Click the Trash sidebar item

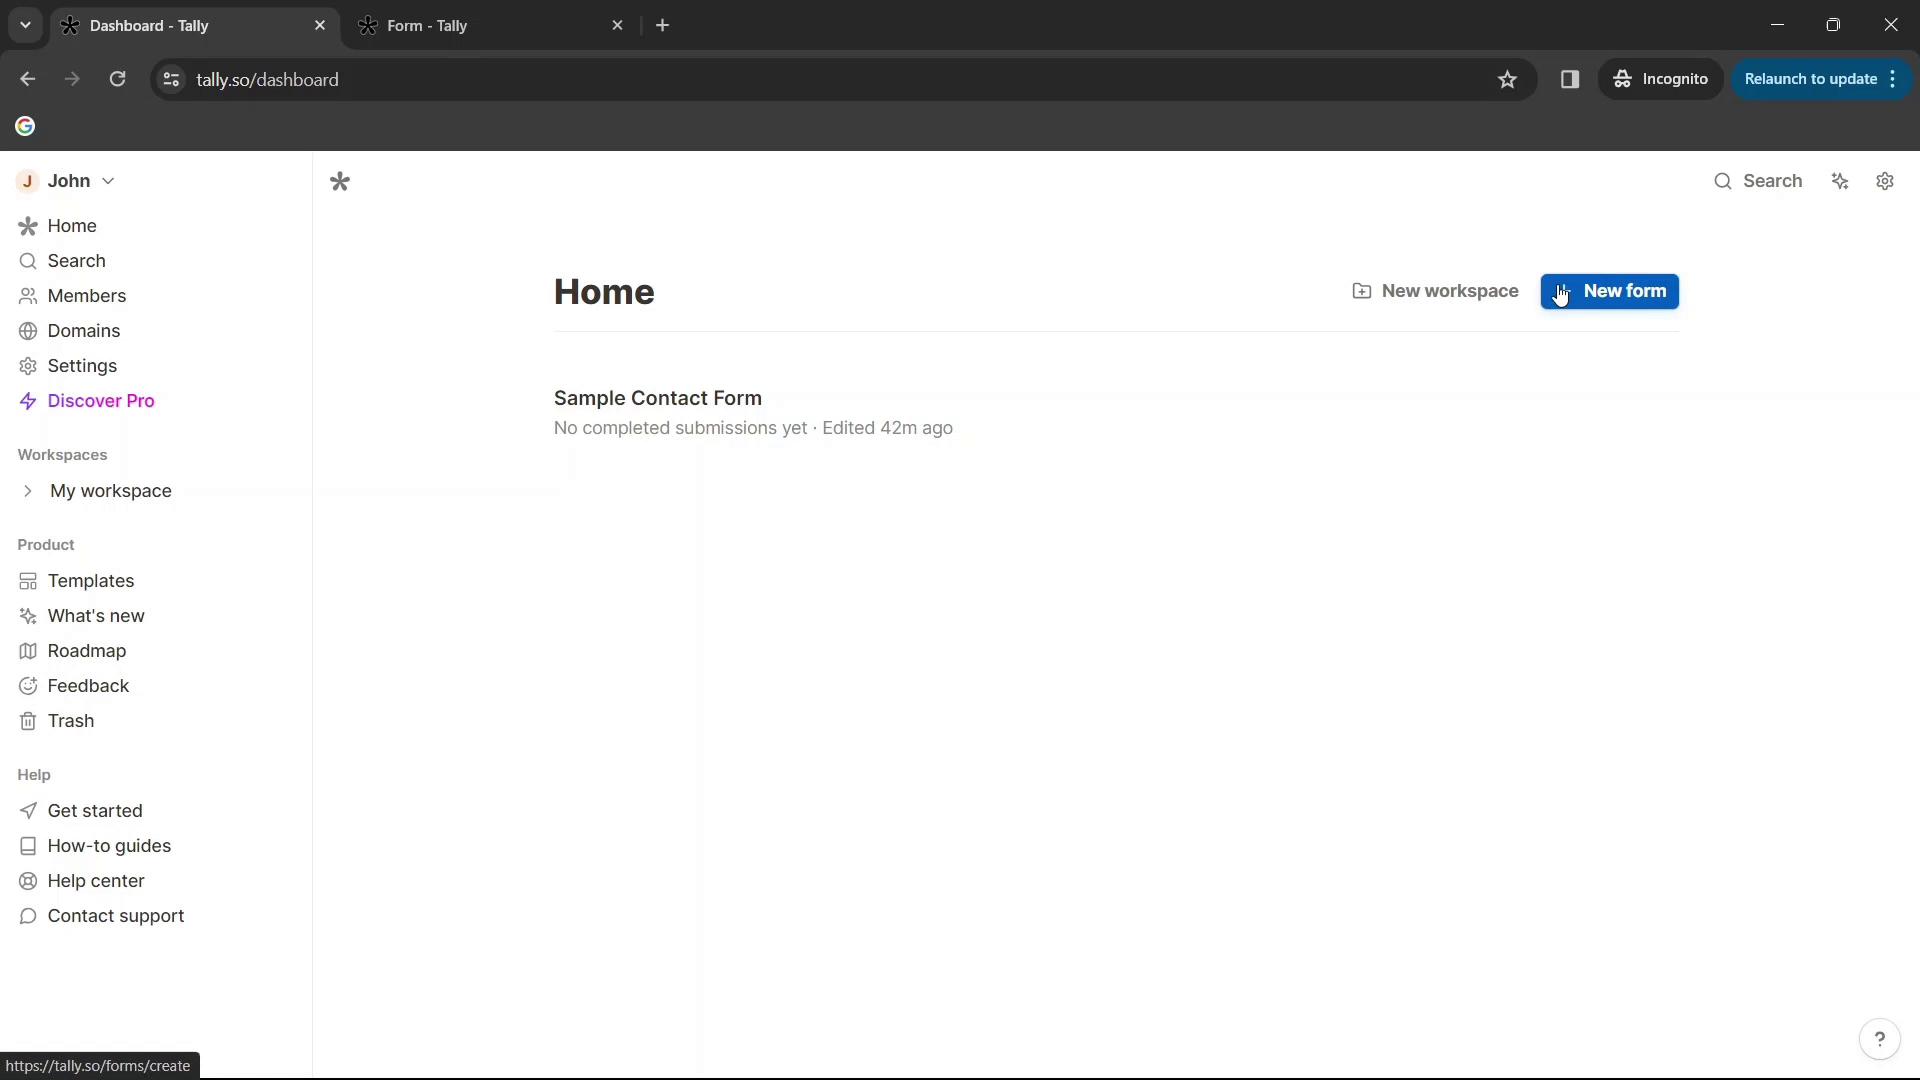point(70,720)
